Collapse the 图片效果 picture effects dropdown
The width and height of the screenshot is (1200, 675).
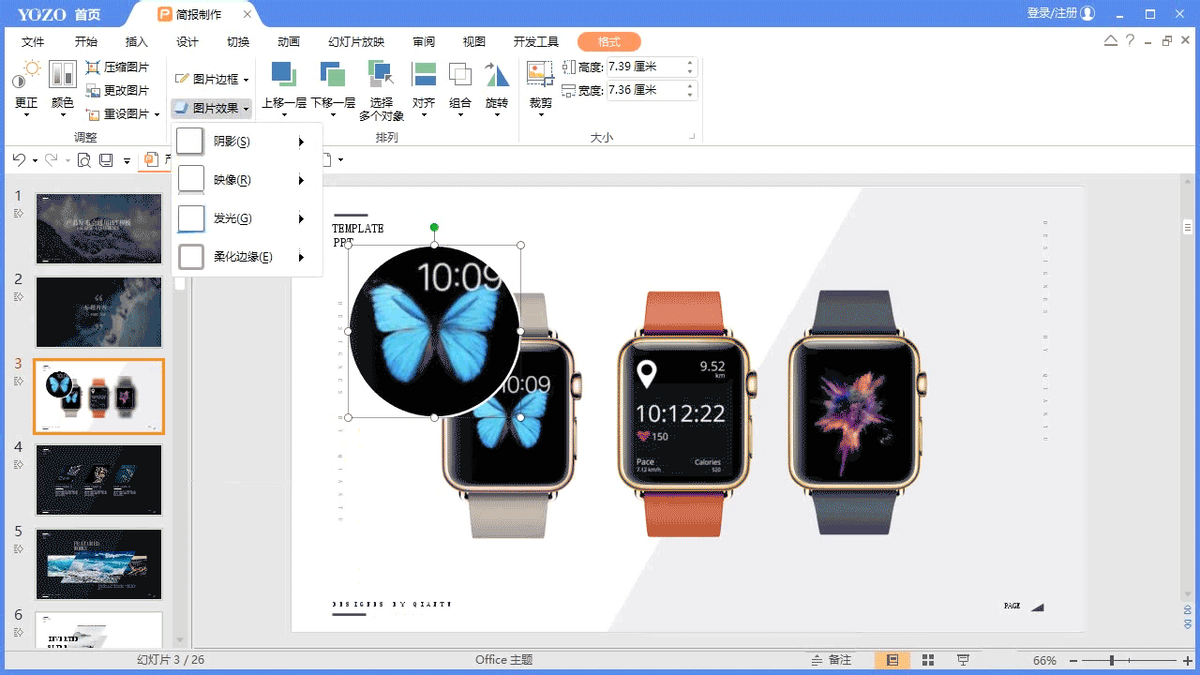211,108
